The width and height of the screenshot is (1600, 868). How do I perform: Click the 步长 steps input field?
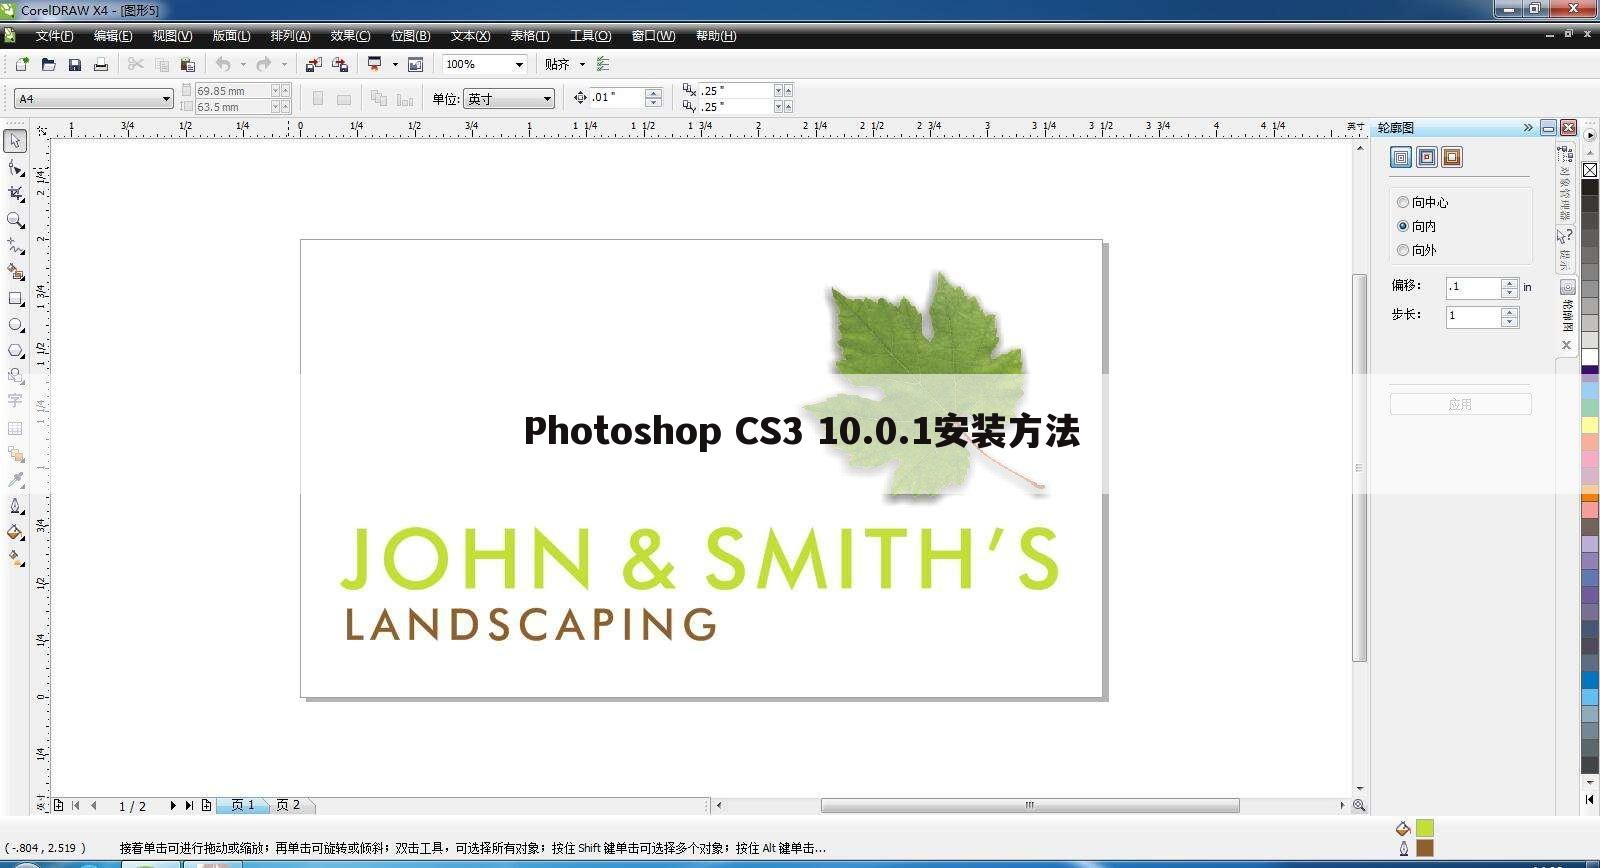(x=1474, y=316)
